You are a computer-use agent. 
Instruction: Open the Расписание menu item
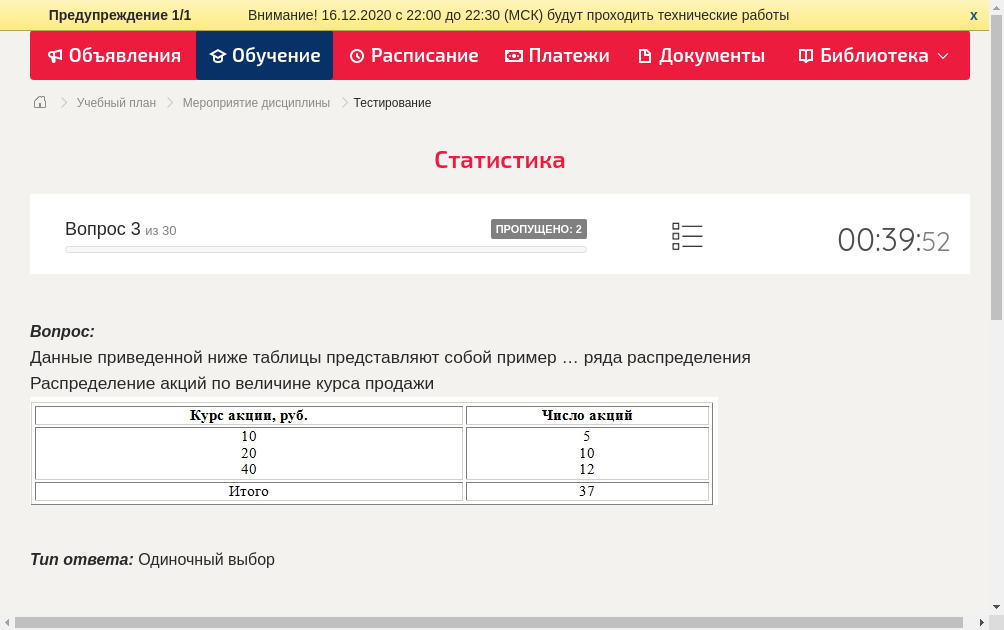413,56
